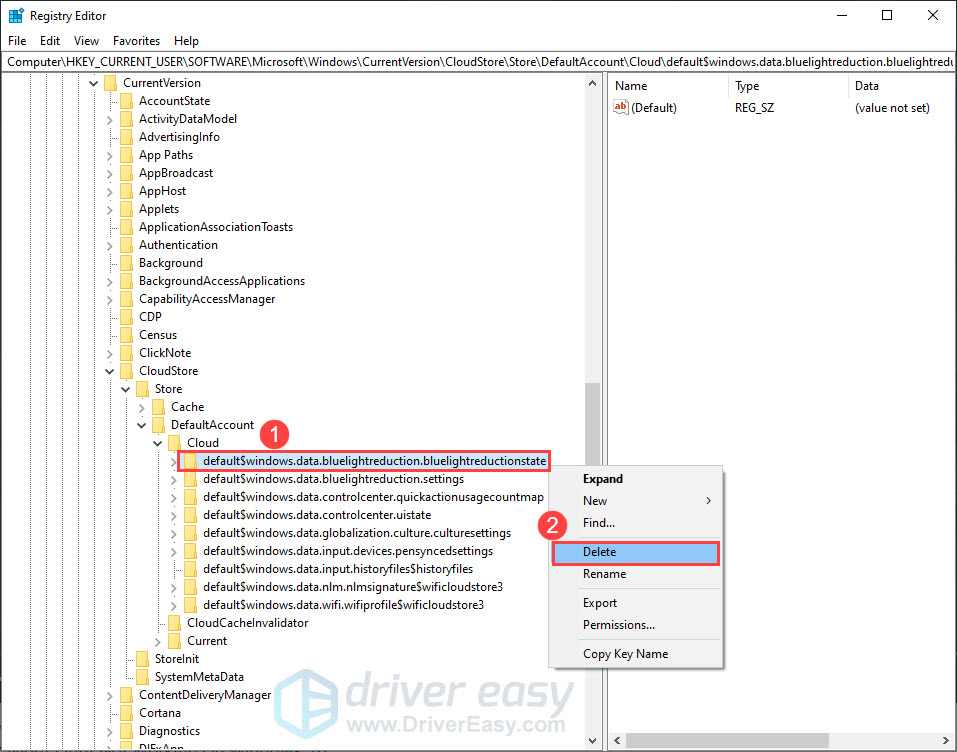Click the tree pane vertical scrollbar

tap(593, 420)
